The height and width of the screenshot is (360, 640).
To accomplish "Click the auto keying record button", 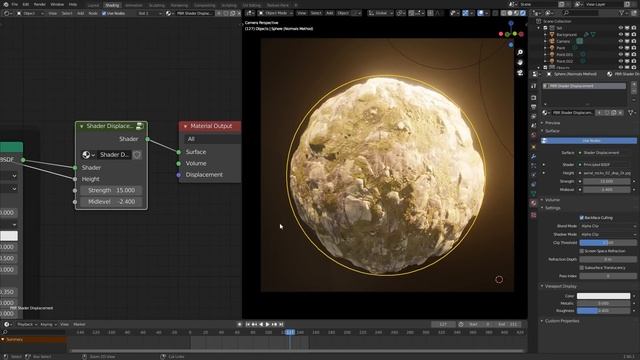I will 240,324.
